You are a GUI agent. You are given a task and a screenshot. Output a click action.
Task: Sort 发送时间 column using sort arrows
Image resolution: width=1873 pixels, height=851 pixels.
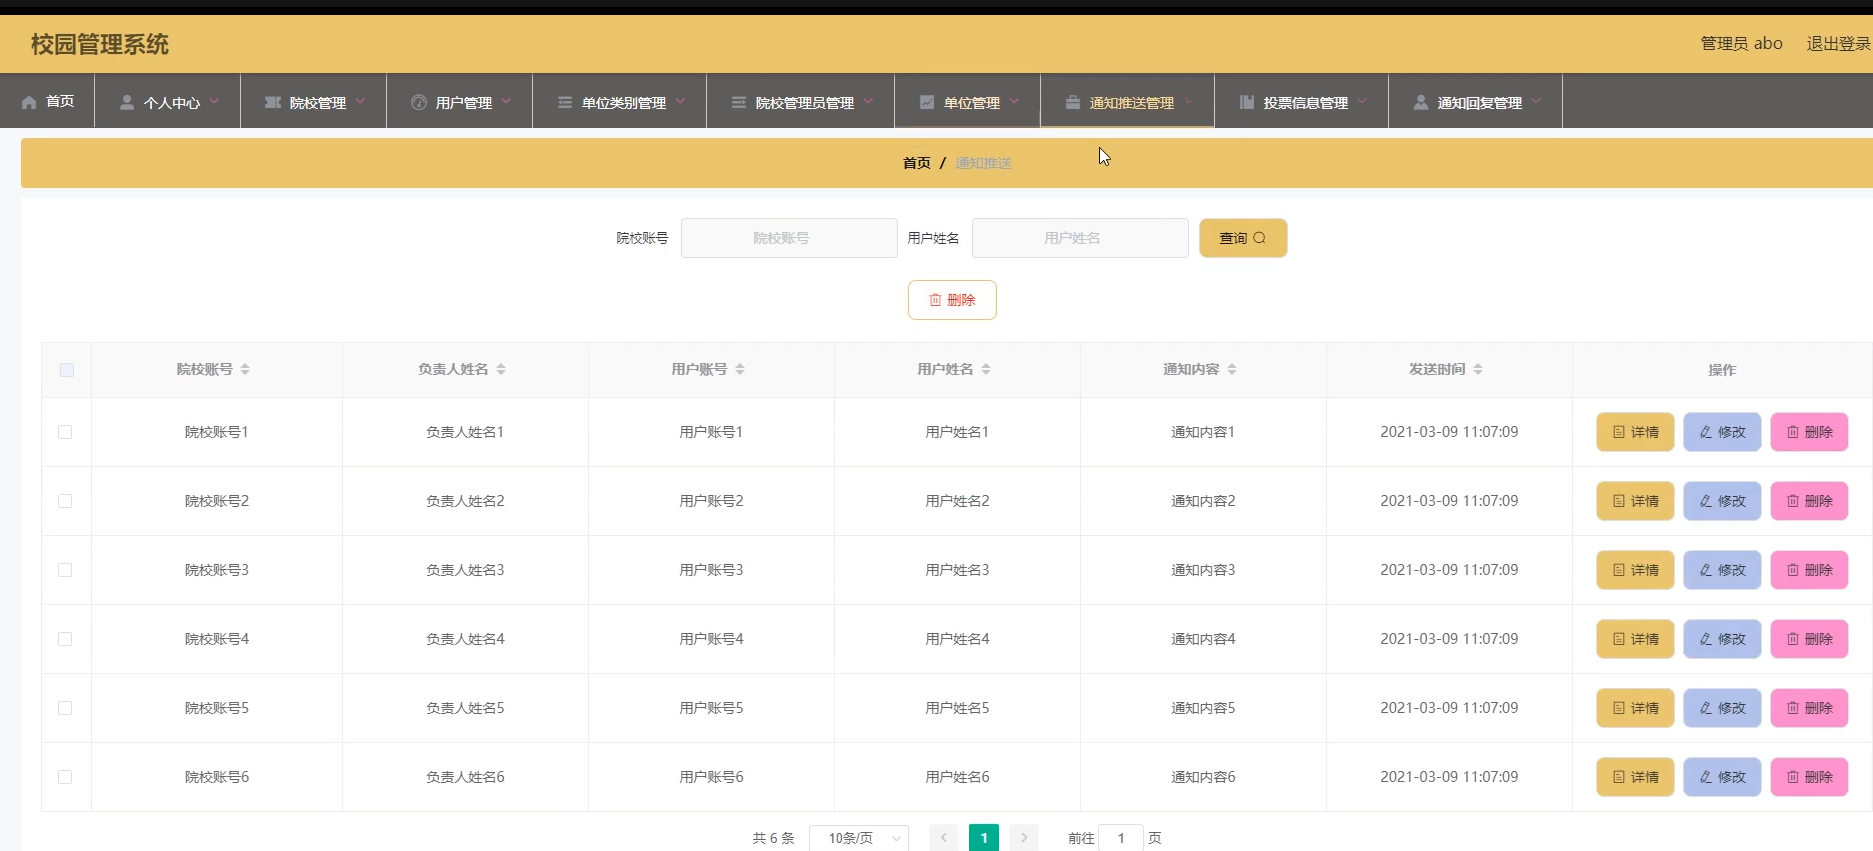1478,369
